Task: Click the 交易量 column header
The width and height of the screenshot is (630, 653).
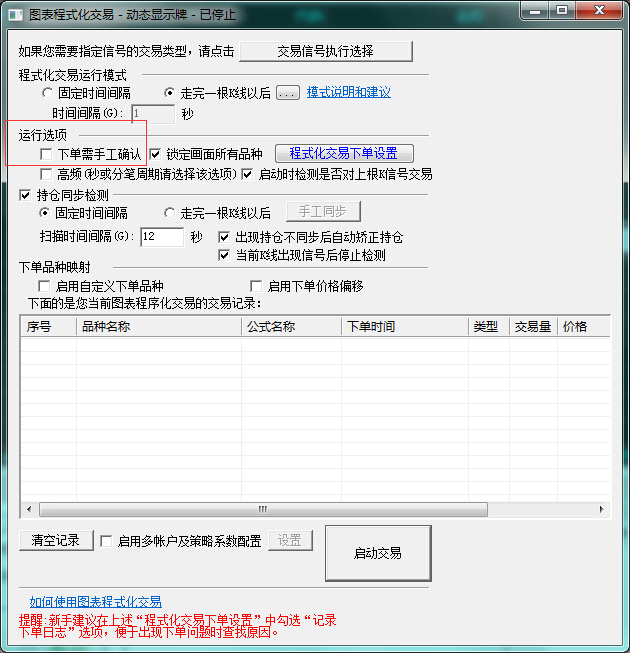Action: coord(533,326)
